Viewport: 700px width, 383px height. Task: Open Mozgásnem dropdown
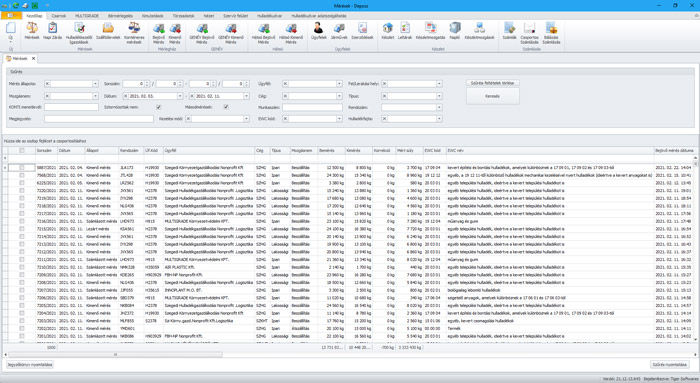[x=95, y=96]
